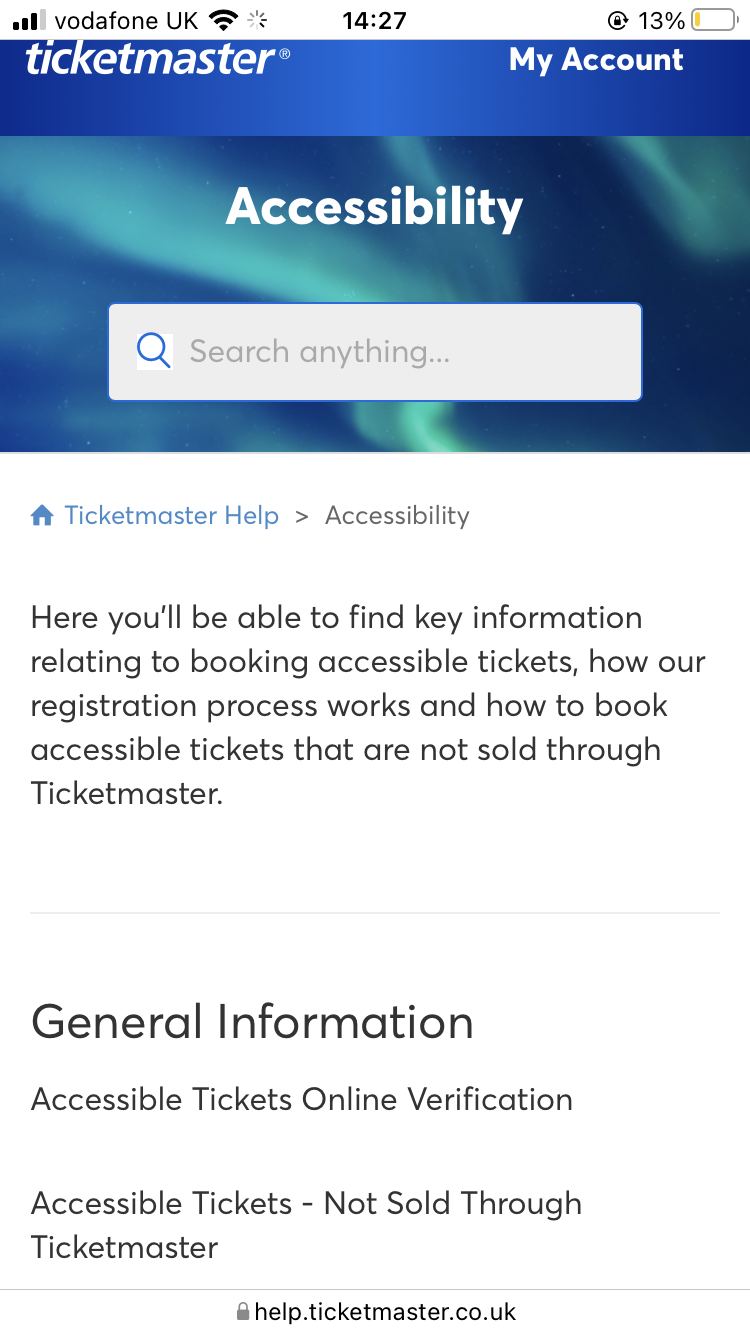Click the Accessibility page title
This screenshot has height=1334, width=750.
click(x=375, y=207)
